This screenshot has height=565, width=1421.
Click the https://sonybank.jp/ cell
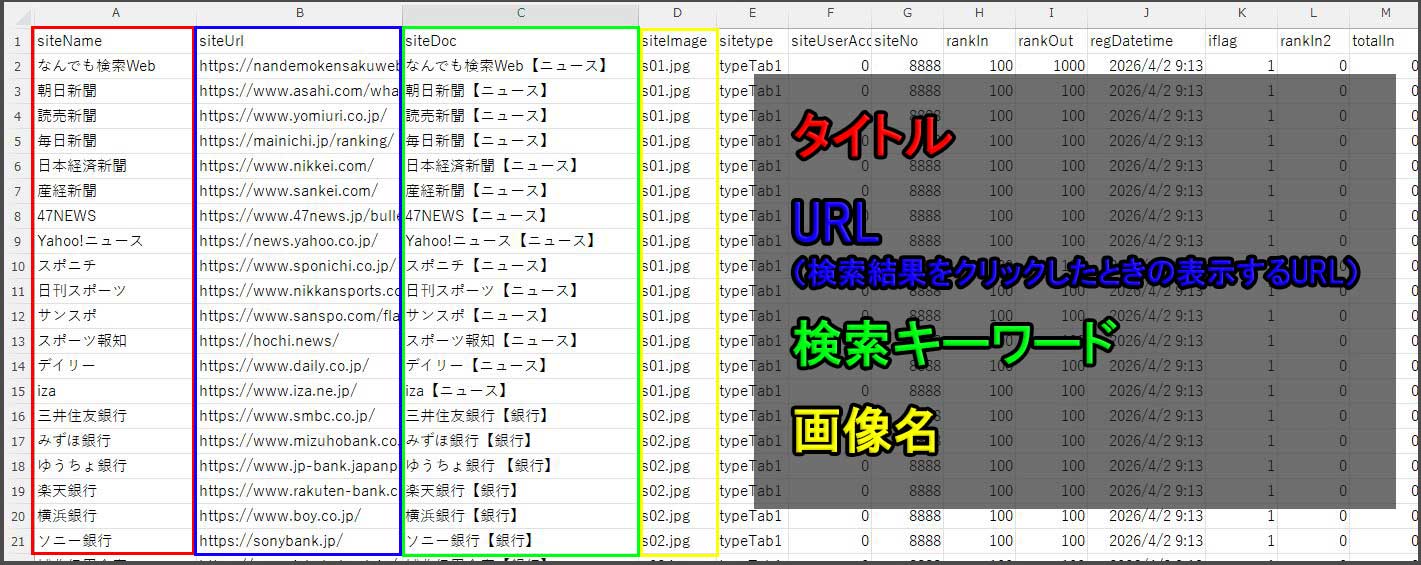tap(298, 541)
